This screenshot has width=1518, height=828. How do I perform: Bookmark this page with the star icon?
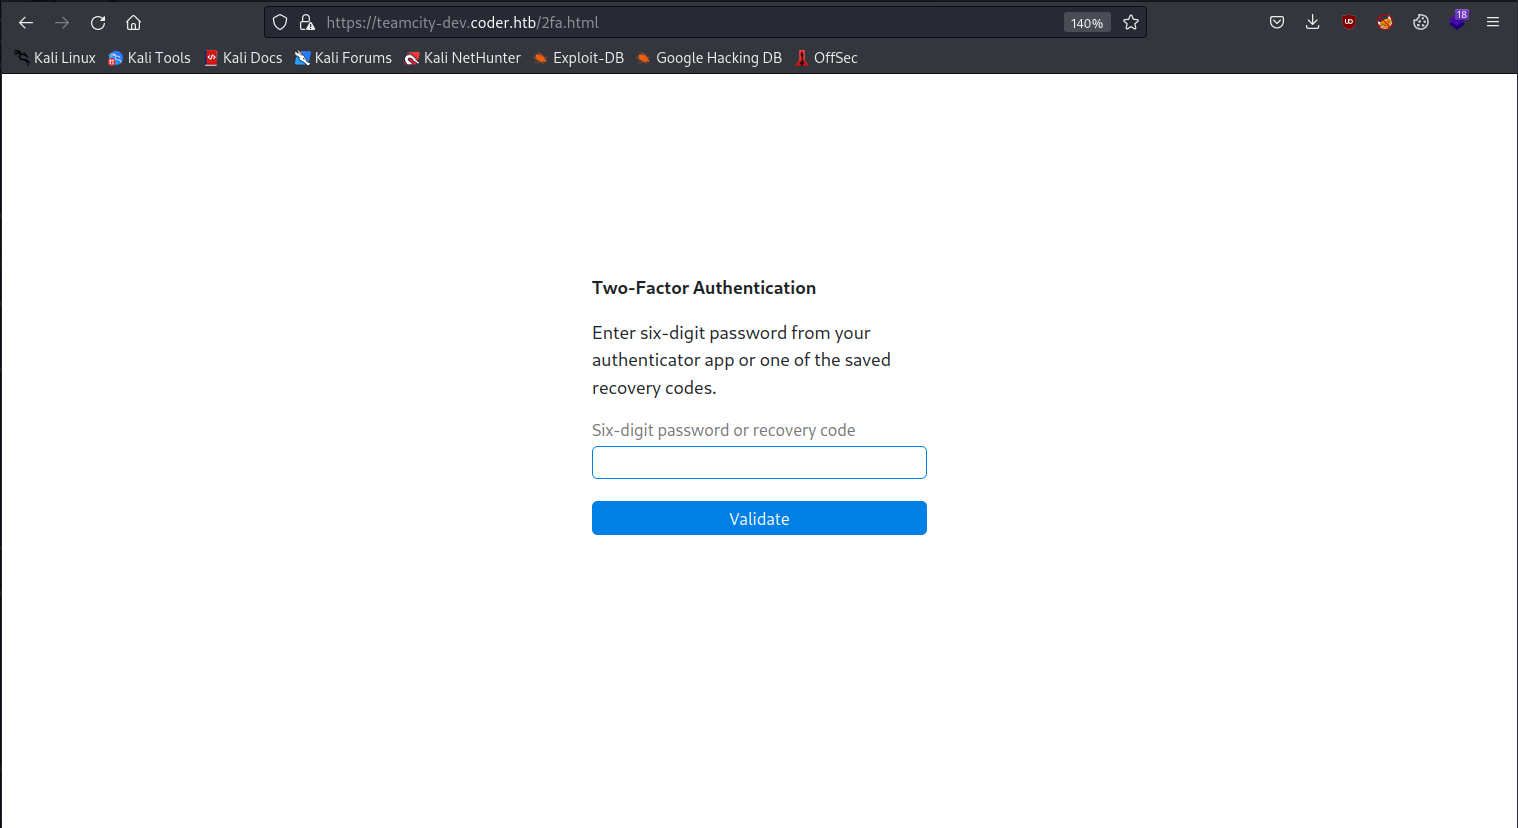pos(1131,22)
